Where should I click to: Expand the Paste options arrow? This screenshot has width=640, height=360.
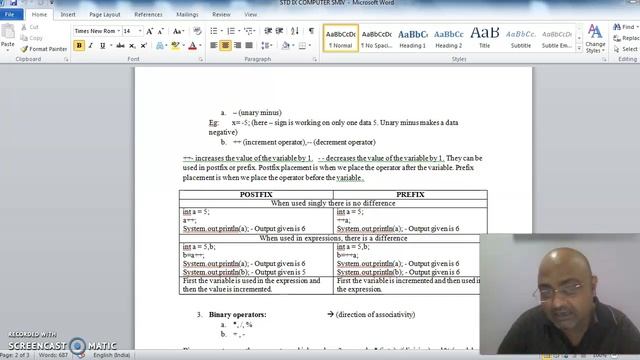coord(8,51)
